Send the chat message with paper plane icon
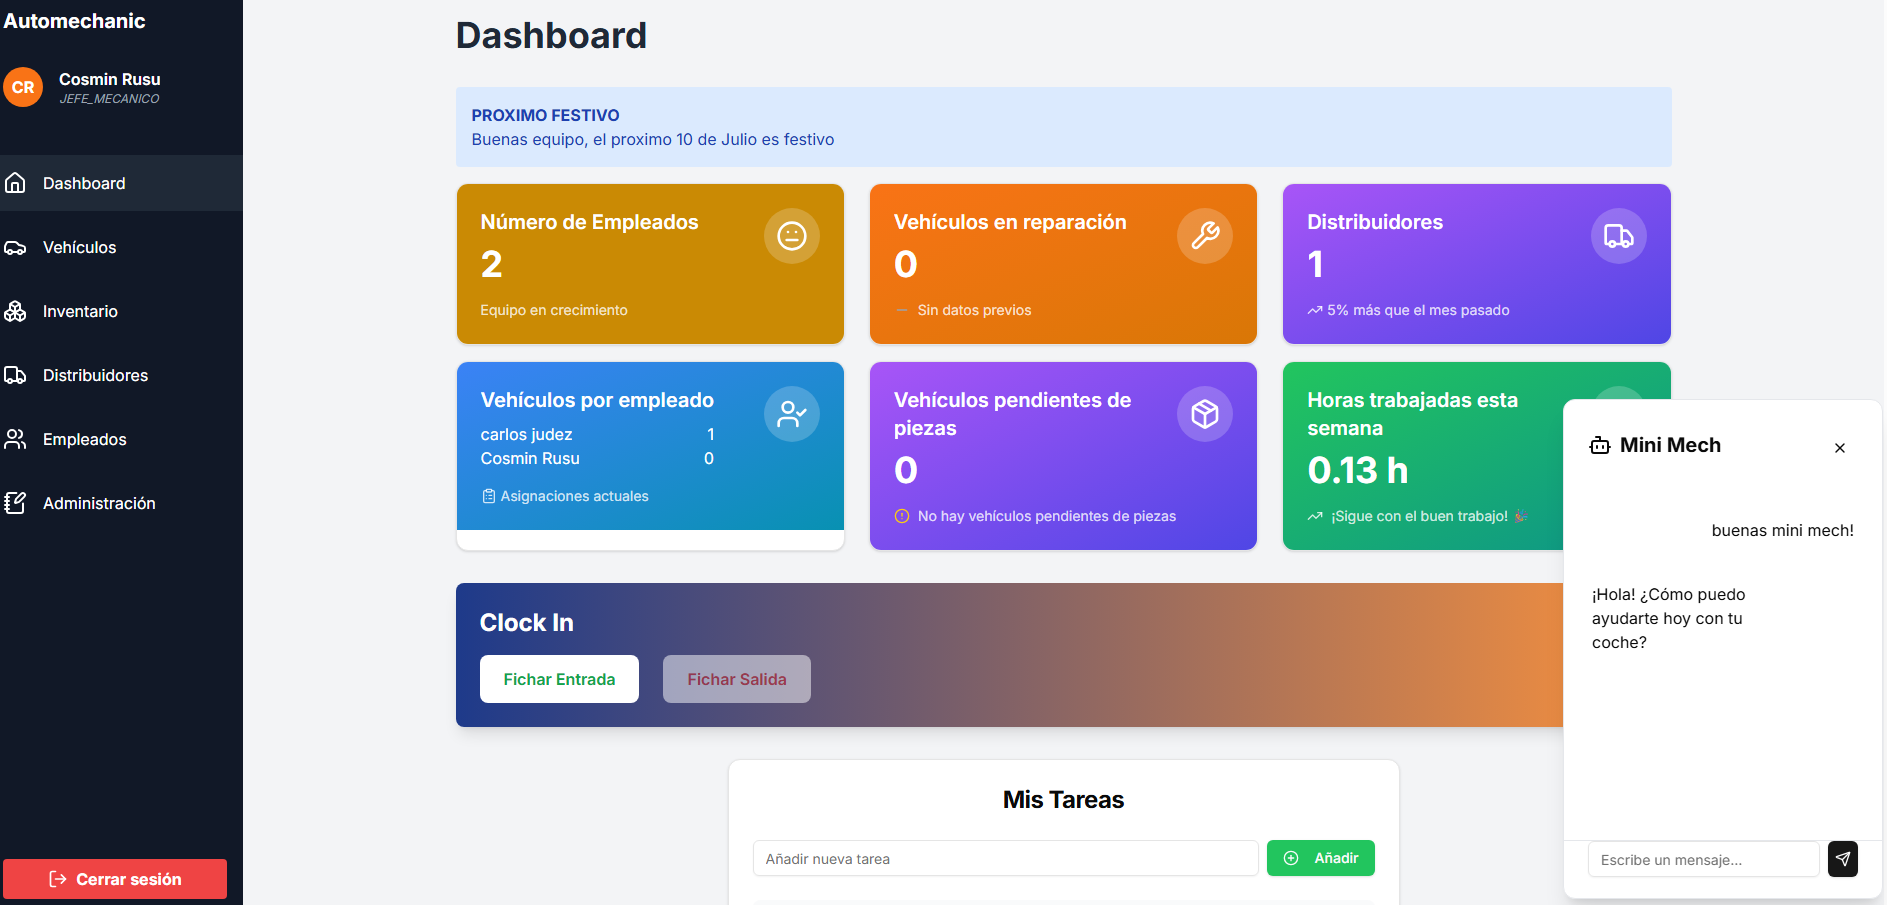The width and height of the screenshot is (1887, 905). point(1842,859)
